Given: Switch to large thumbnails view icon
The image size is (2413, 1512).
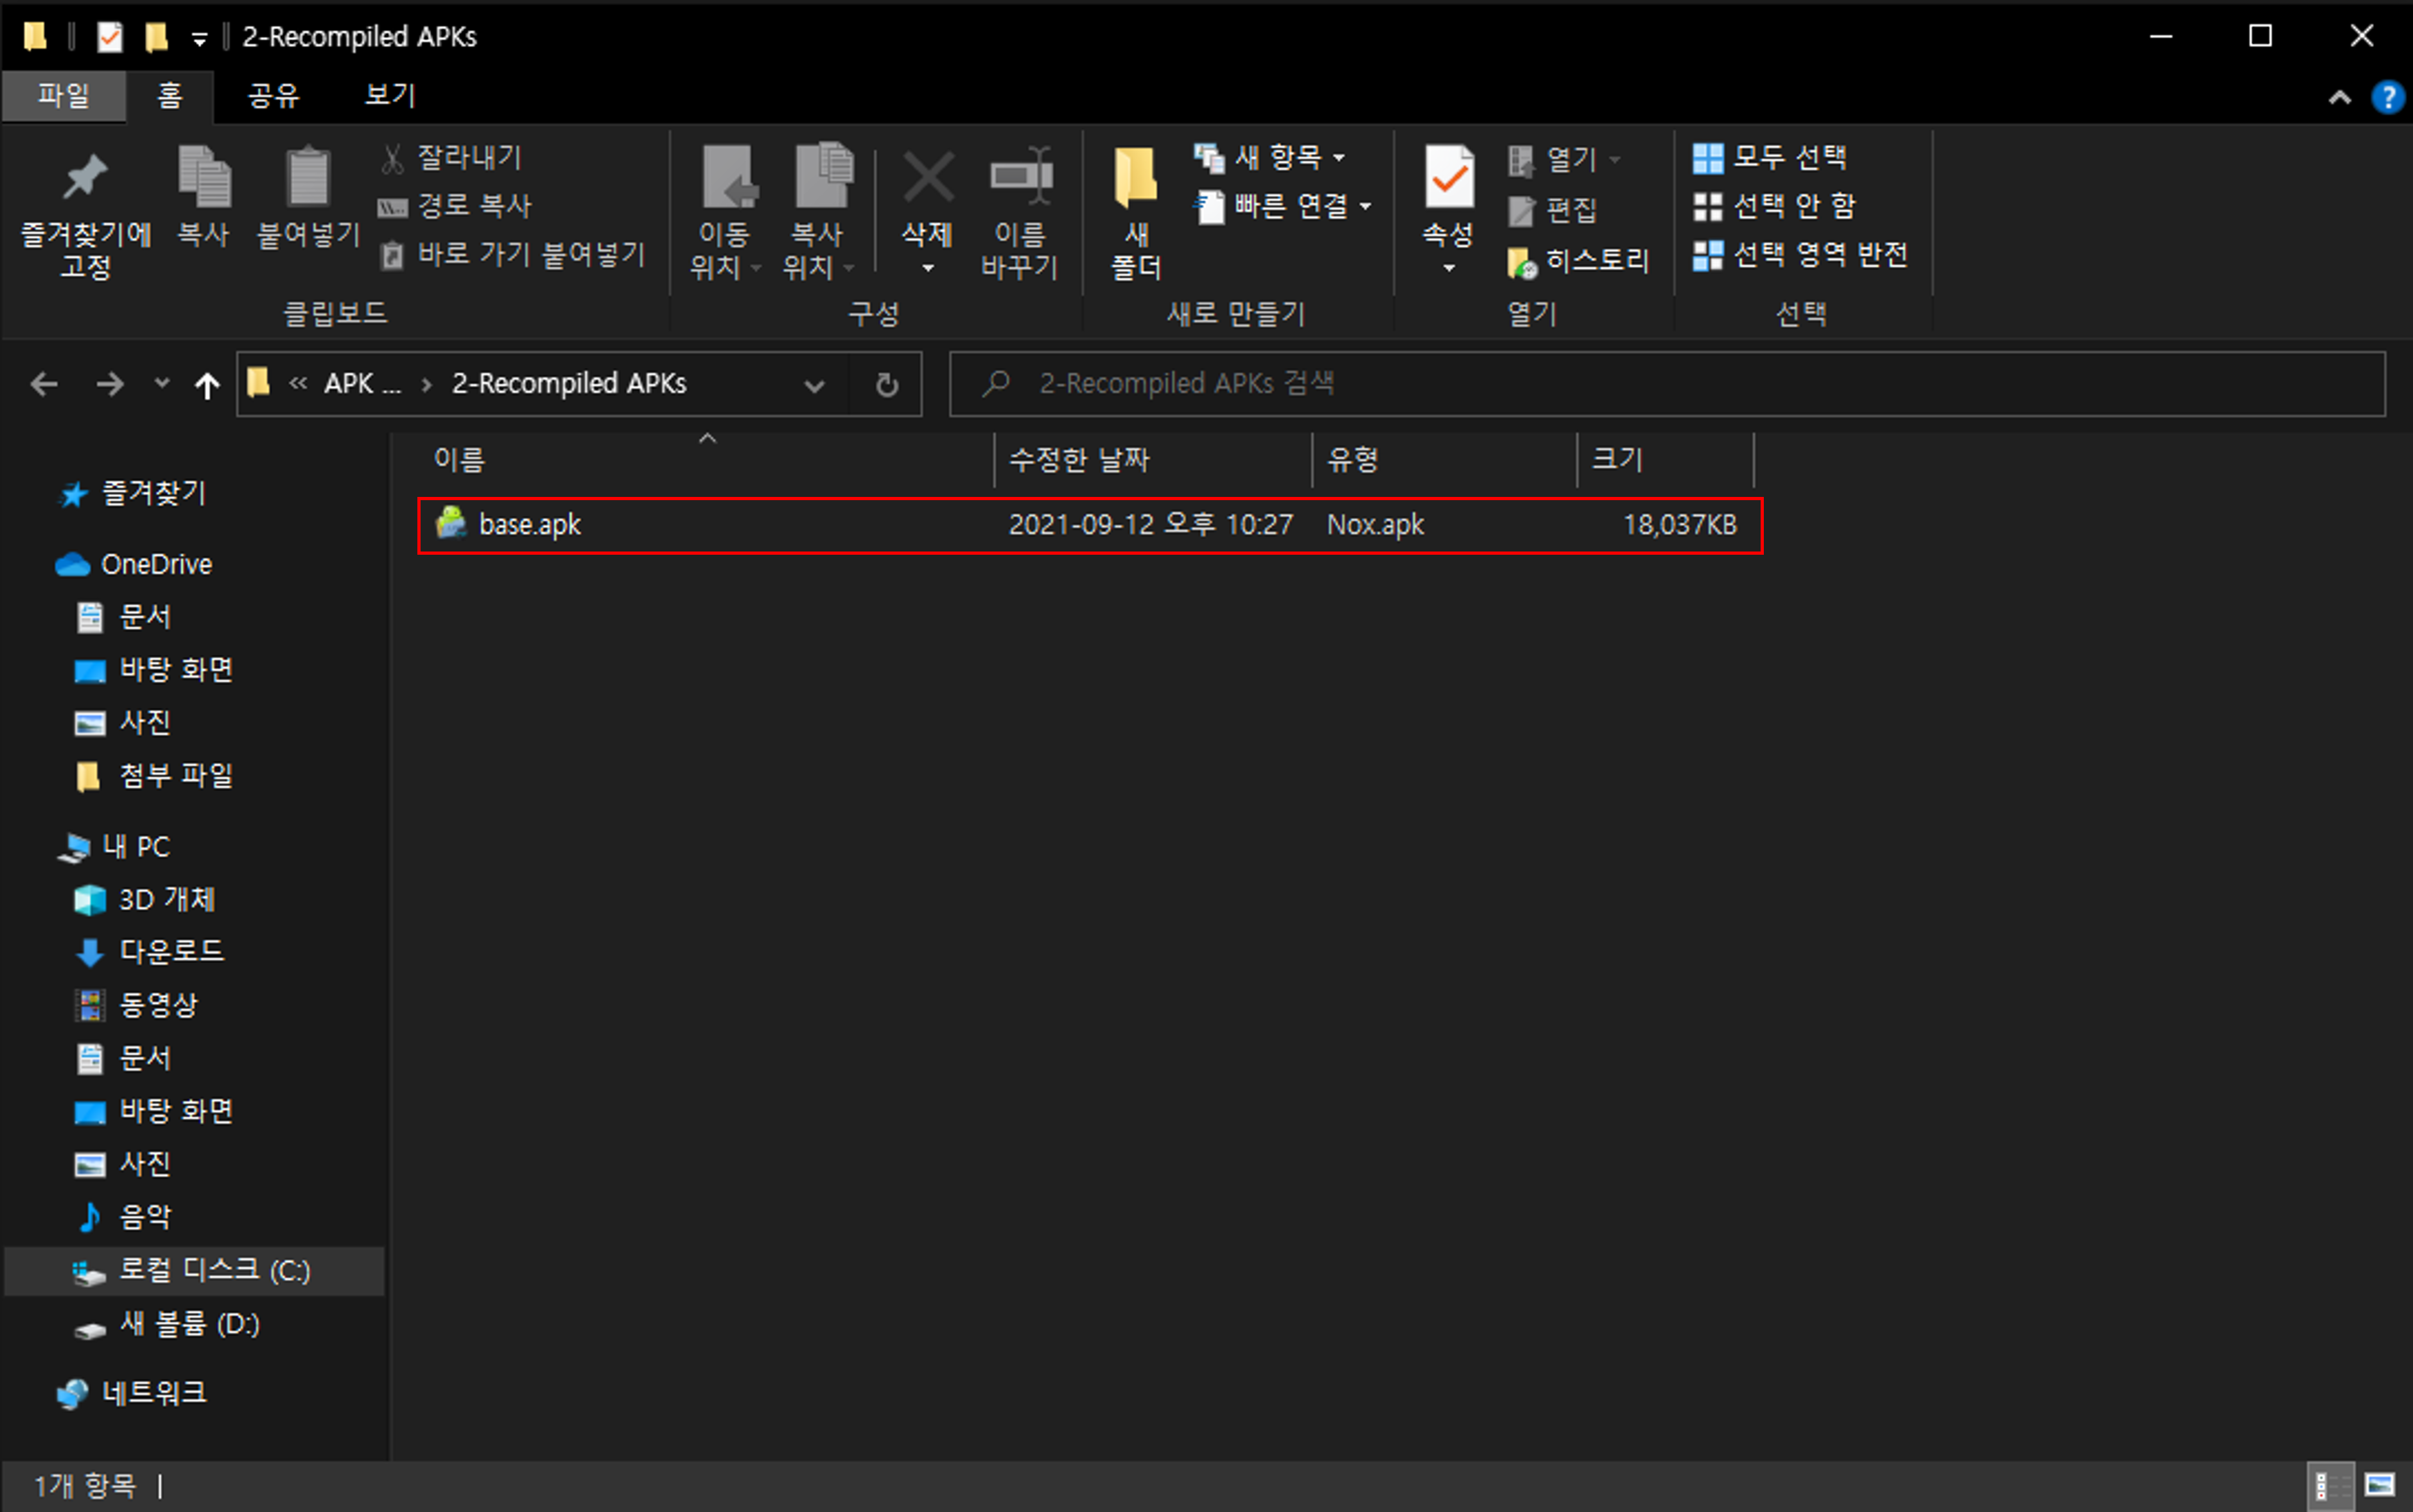Looking at the screenshot, I should (x=2379, y=1484).
